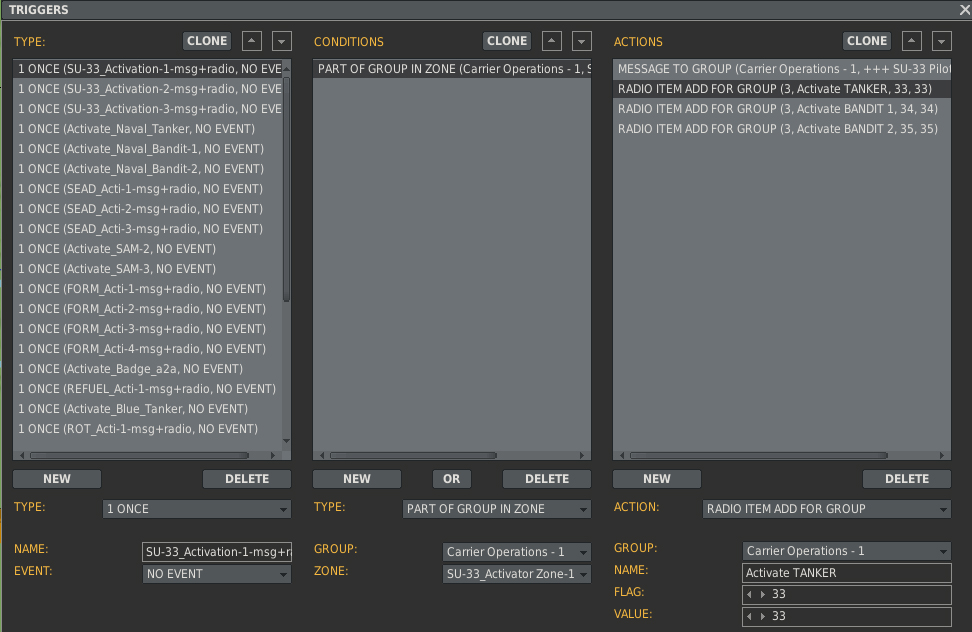The height and width of the screenshot is (632, 972).
Task: Clone the selected condition
Action: pos(507,41)
